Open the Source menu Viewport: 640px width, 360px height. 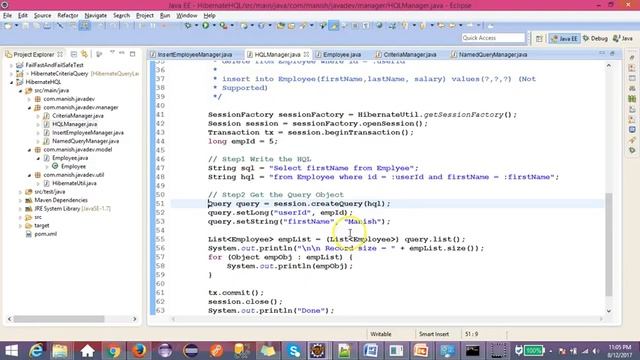pos(42,16)
